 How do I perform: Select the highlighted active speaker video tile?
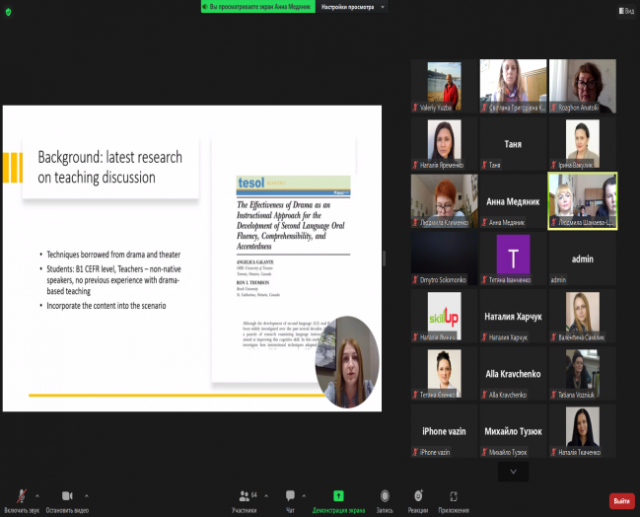(582, 201)
